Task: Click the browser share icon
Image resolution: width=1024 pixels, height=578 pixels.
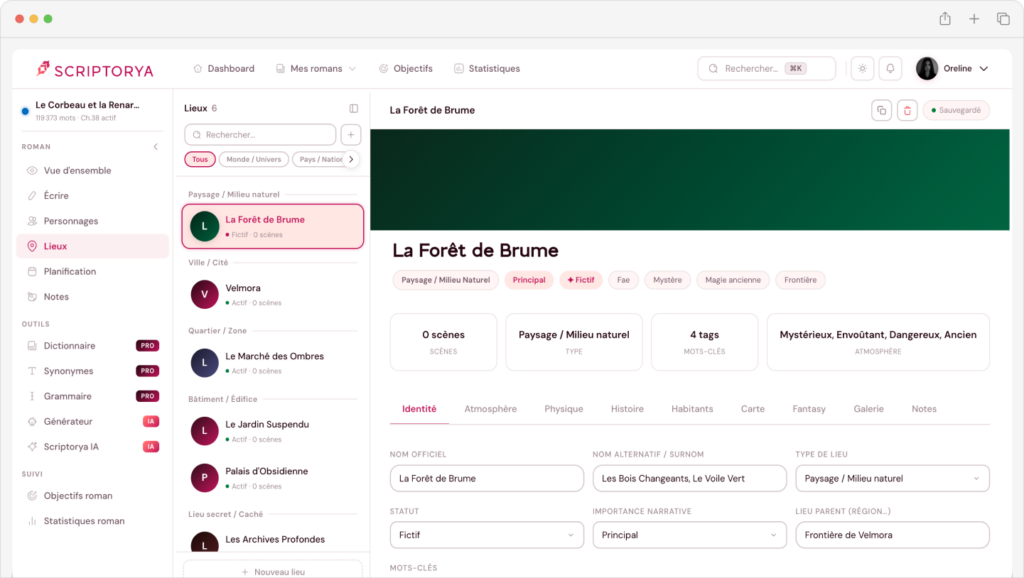Action: click(945, 19)
